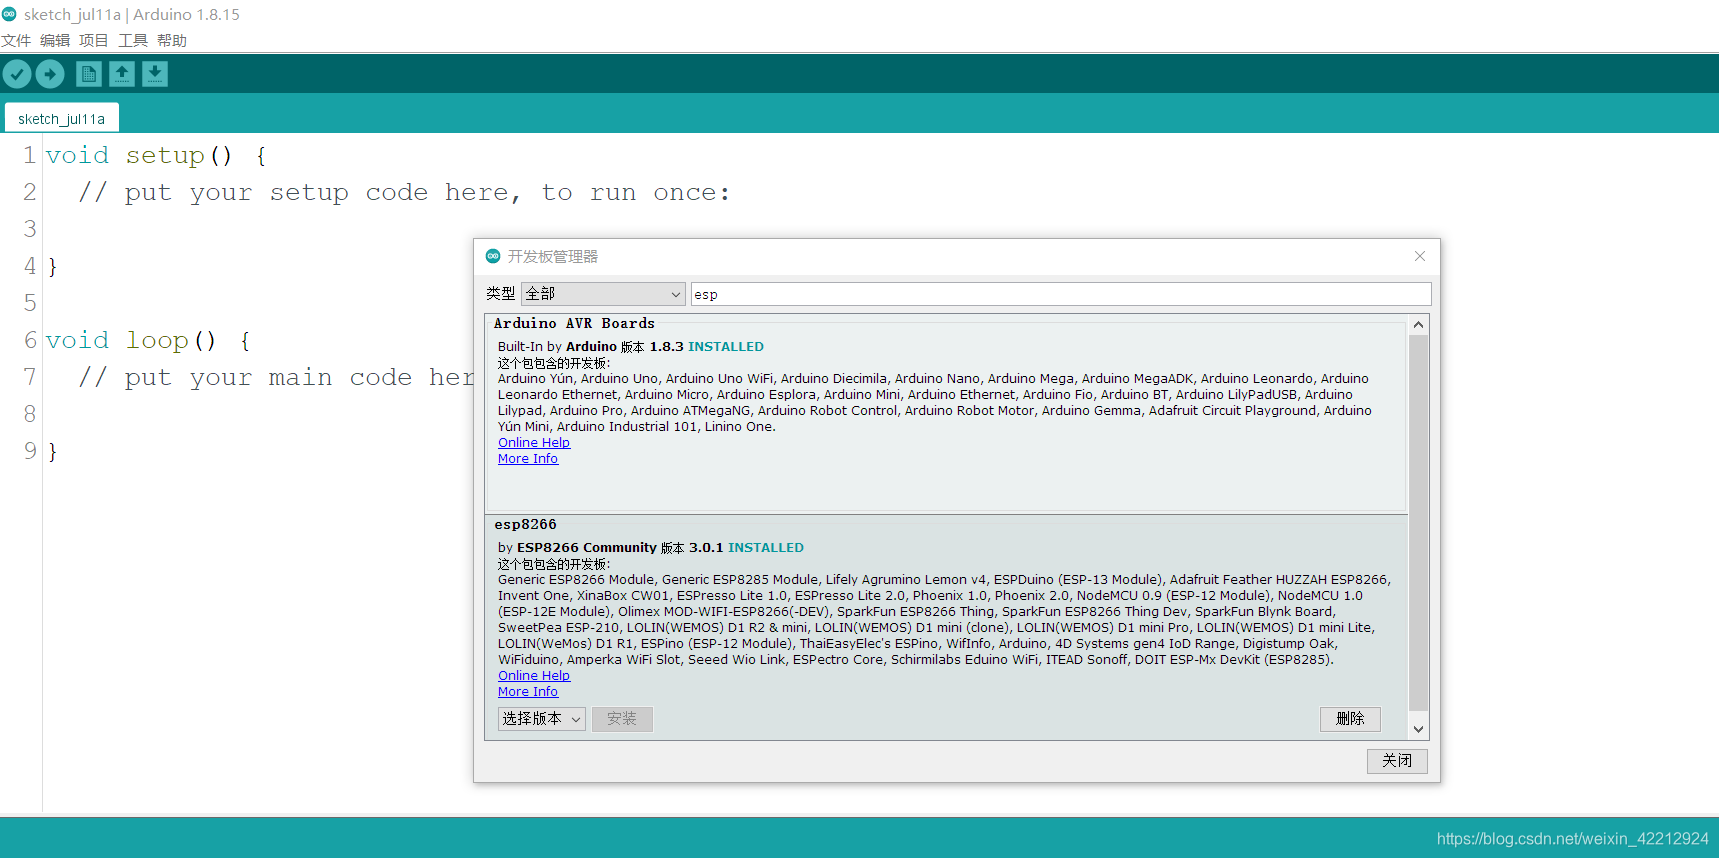Click the Arduino logo in the title bar
Screen dimensions: 1719x858
(x=10, y=14)
